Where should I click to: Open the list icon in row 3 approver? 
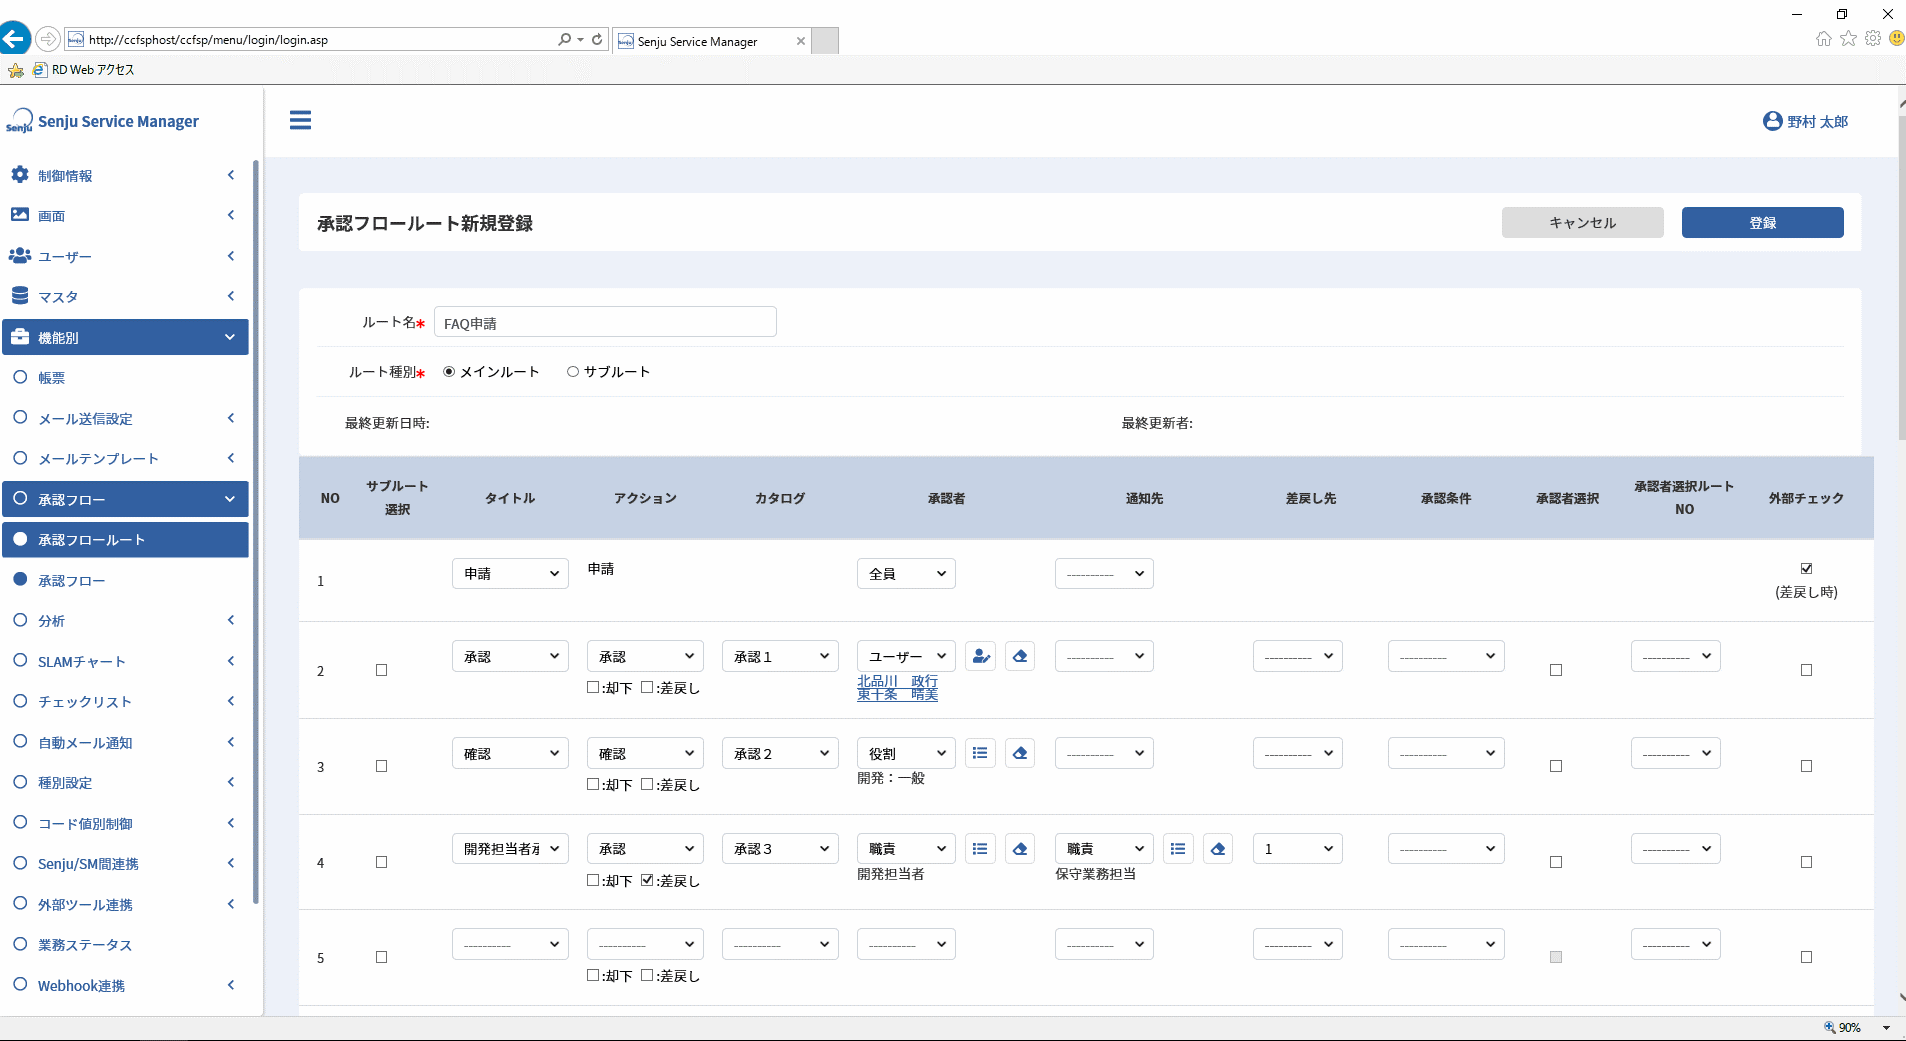coord(981,753)
